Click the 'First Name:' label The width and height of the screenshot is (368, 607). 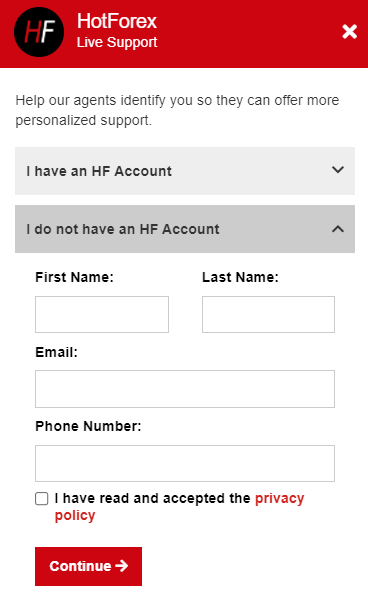pos(74,277)
